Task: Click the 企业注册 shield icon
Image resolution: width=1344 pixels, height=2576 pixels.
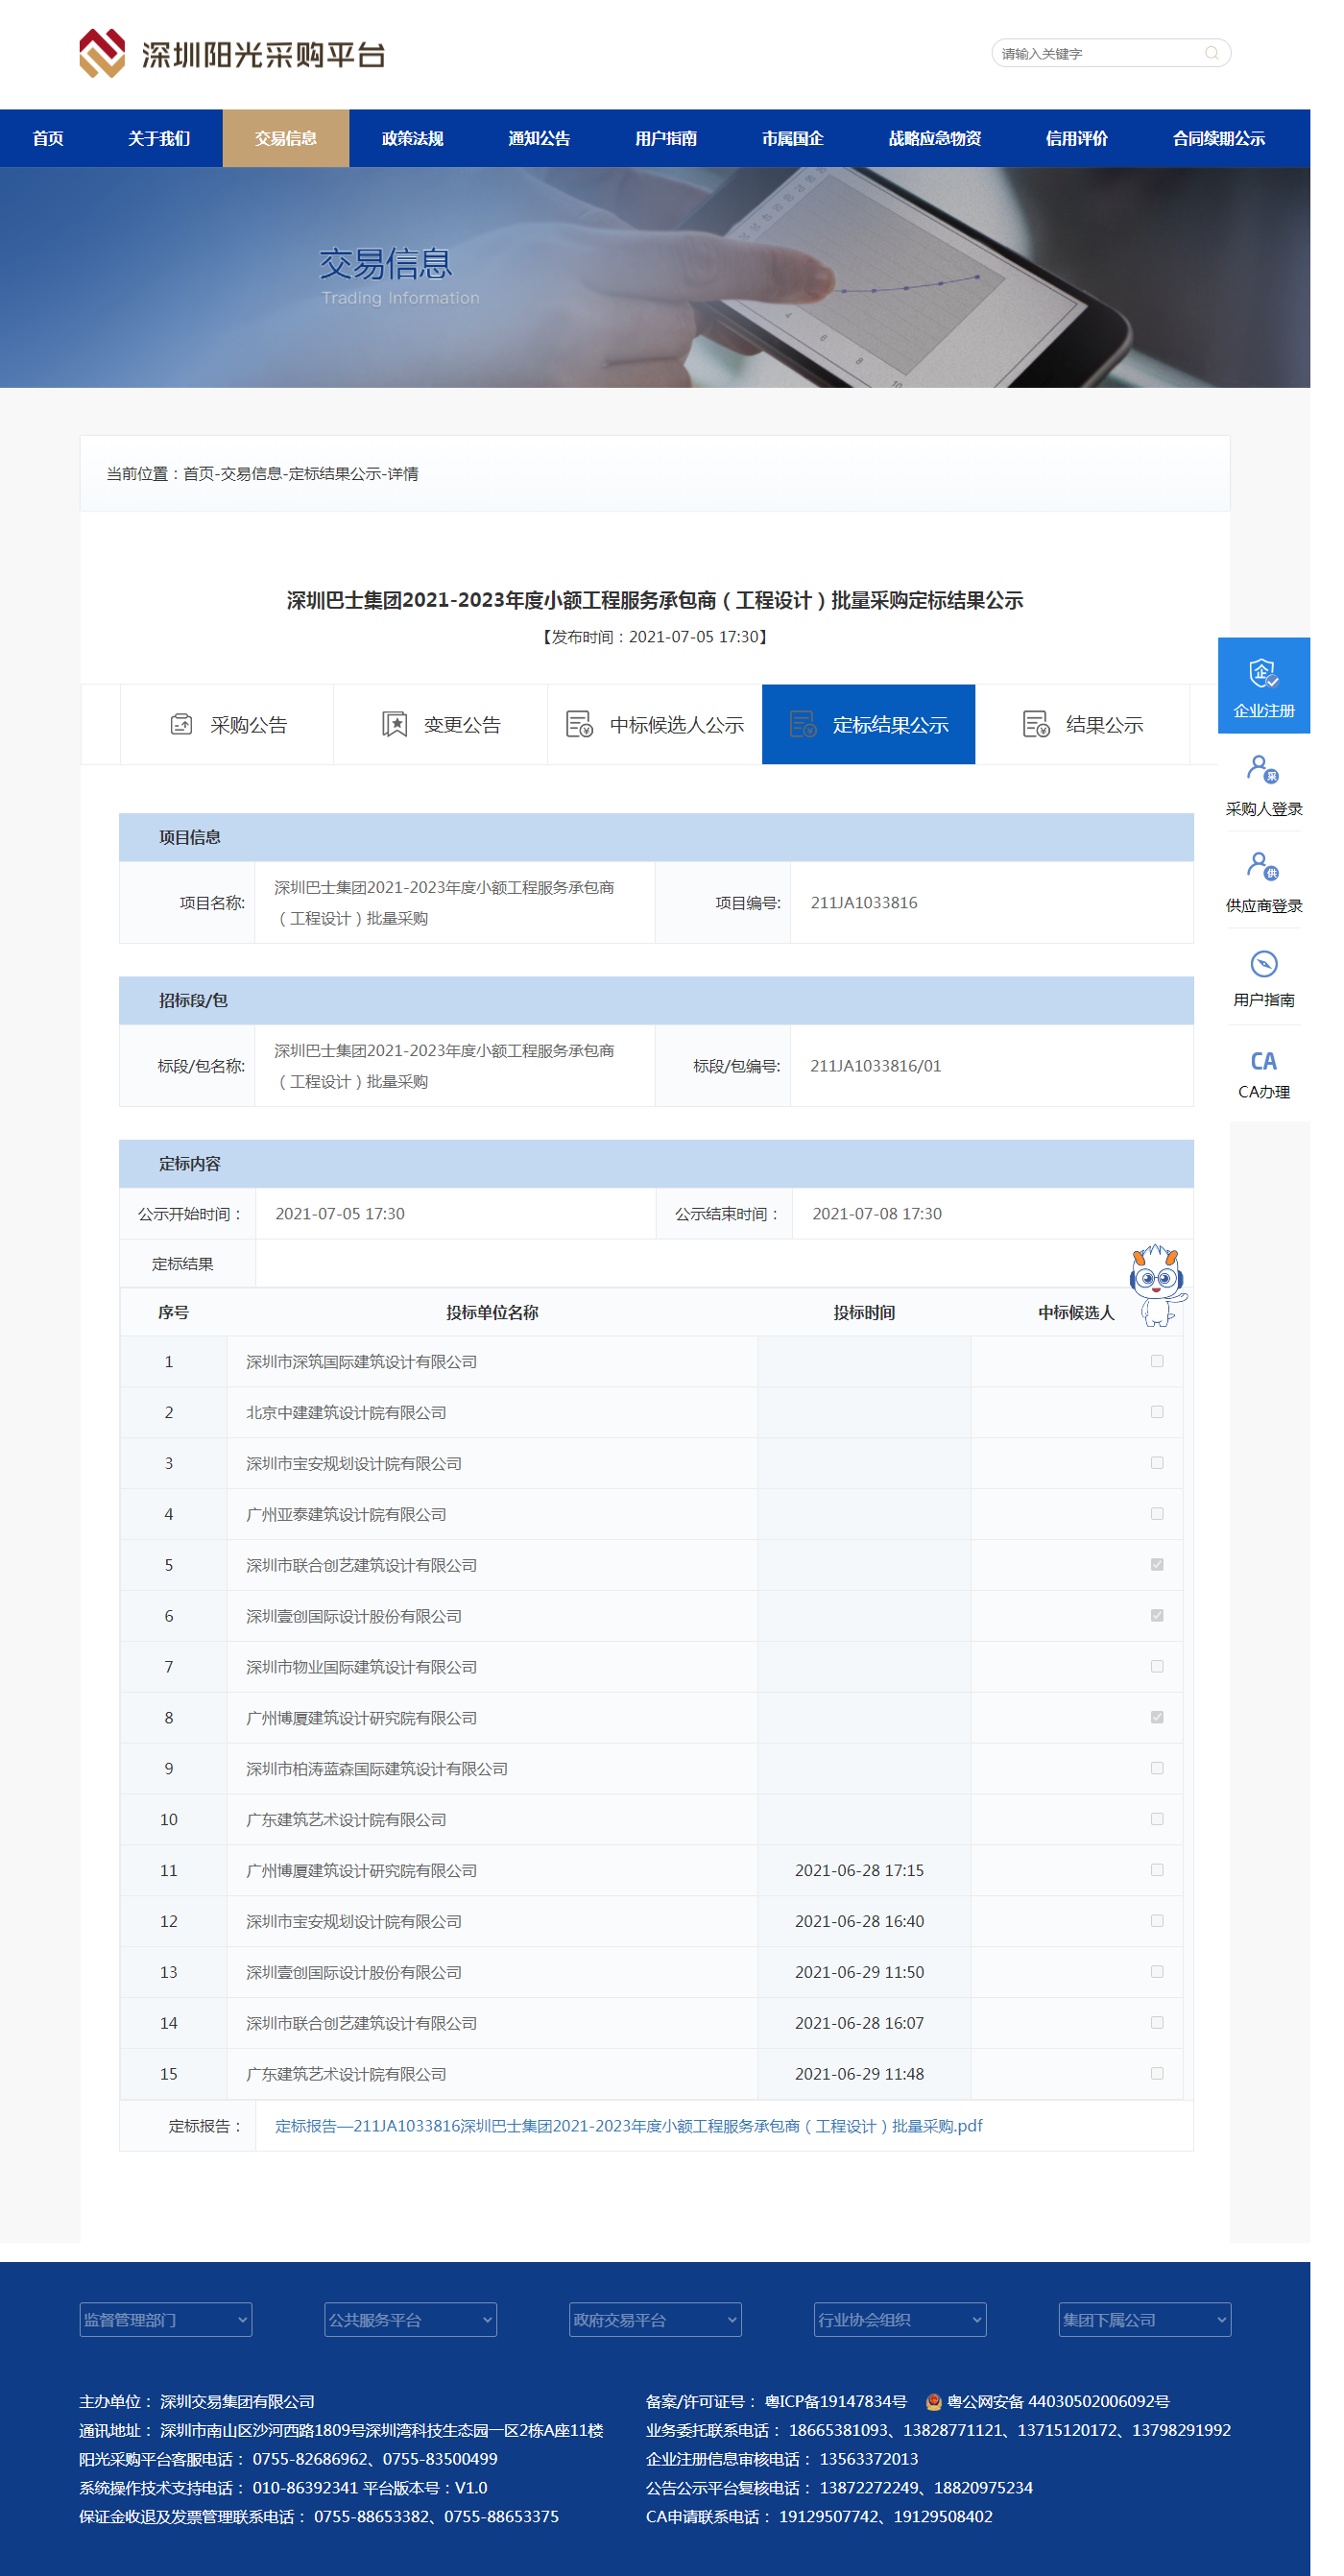Action: pyautogui.click(x=1264, y=673)
